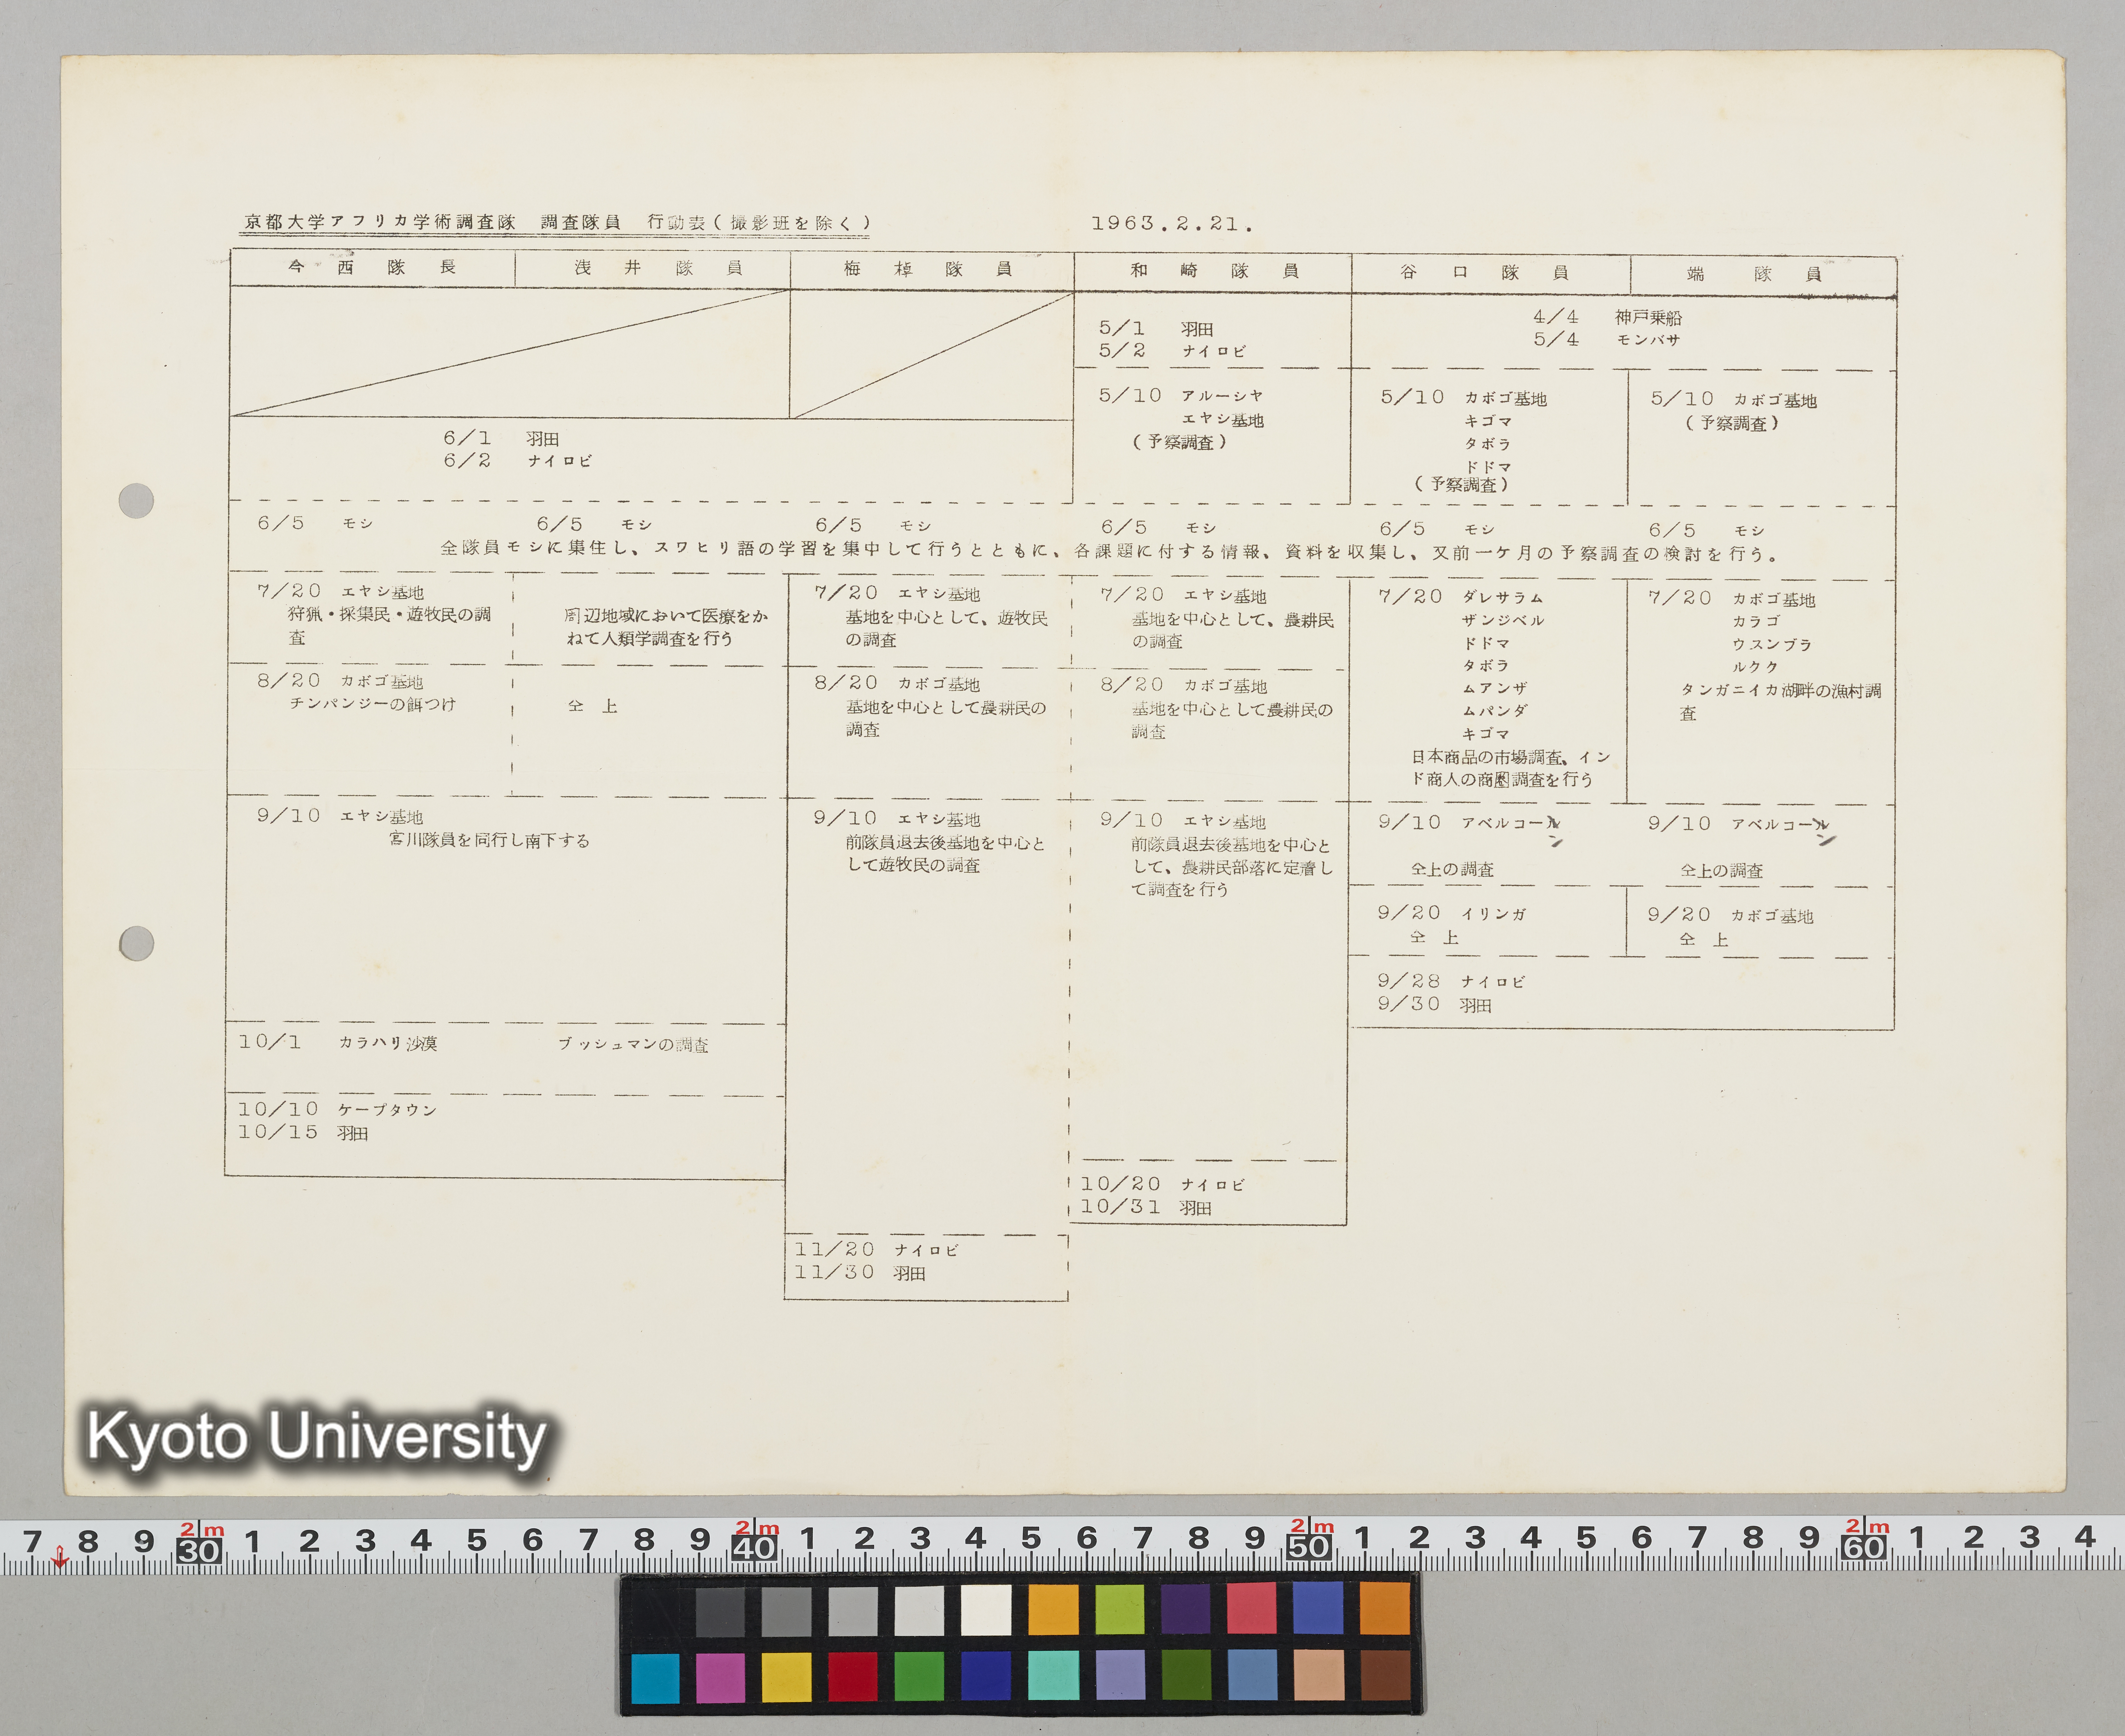Click the 11/30 羽田 entry at table bottom
2125x1736 pixels.
point(860,1272)
